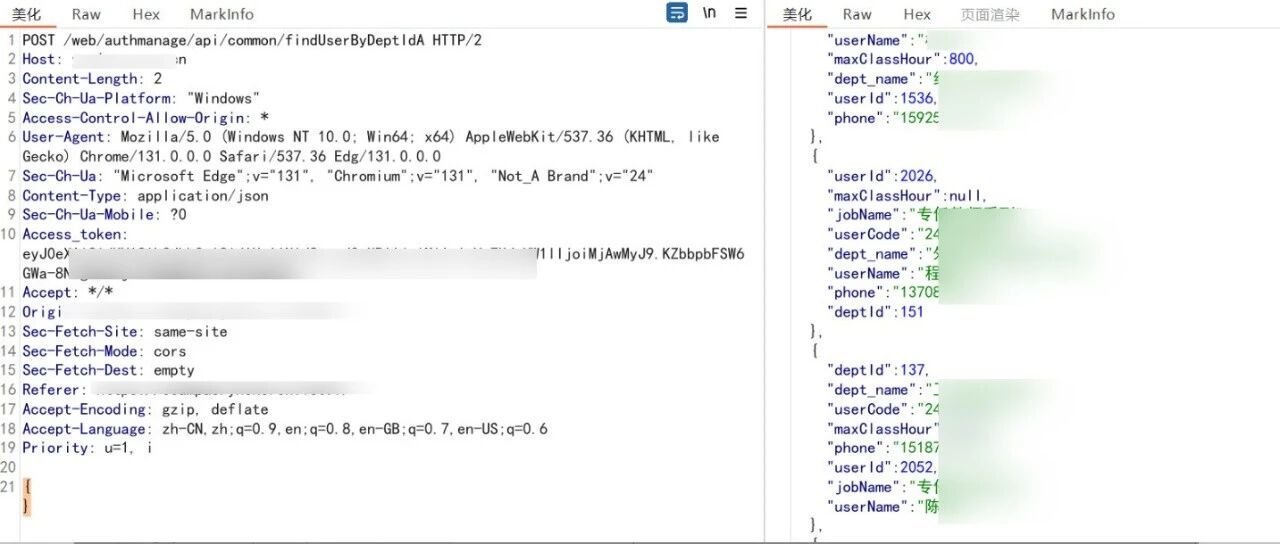This screenshot has height=544, width=1280.
Task: Click the Sec-Ch-Ua "Microsoft Edge" header line
Action: [x=338, y=176]
